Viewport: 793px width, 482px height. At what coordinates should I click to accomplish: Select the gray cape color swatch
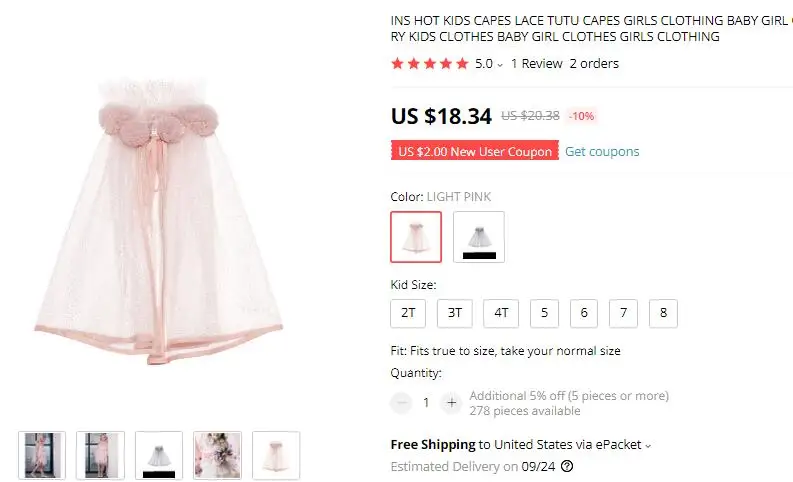click(x=479, y=237)
